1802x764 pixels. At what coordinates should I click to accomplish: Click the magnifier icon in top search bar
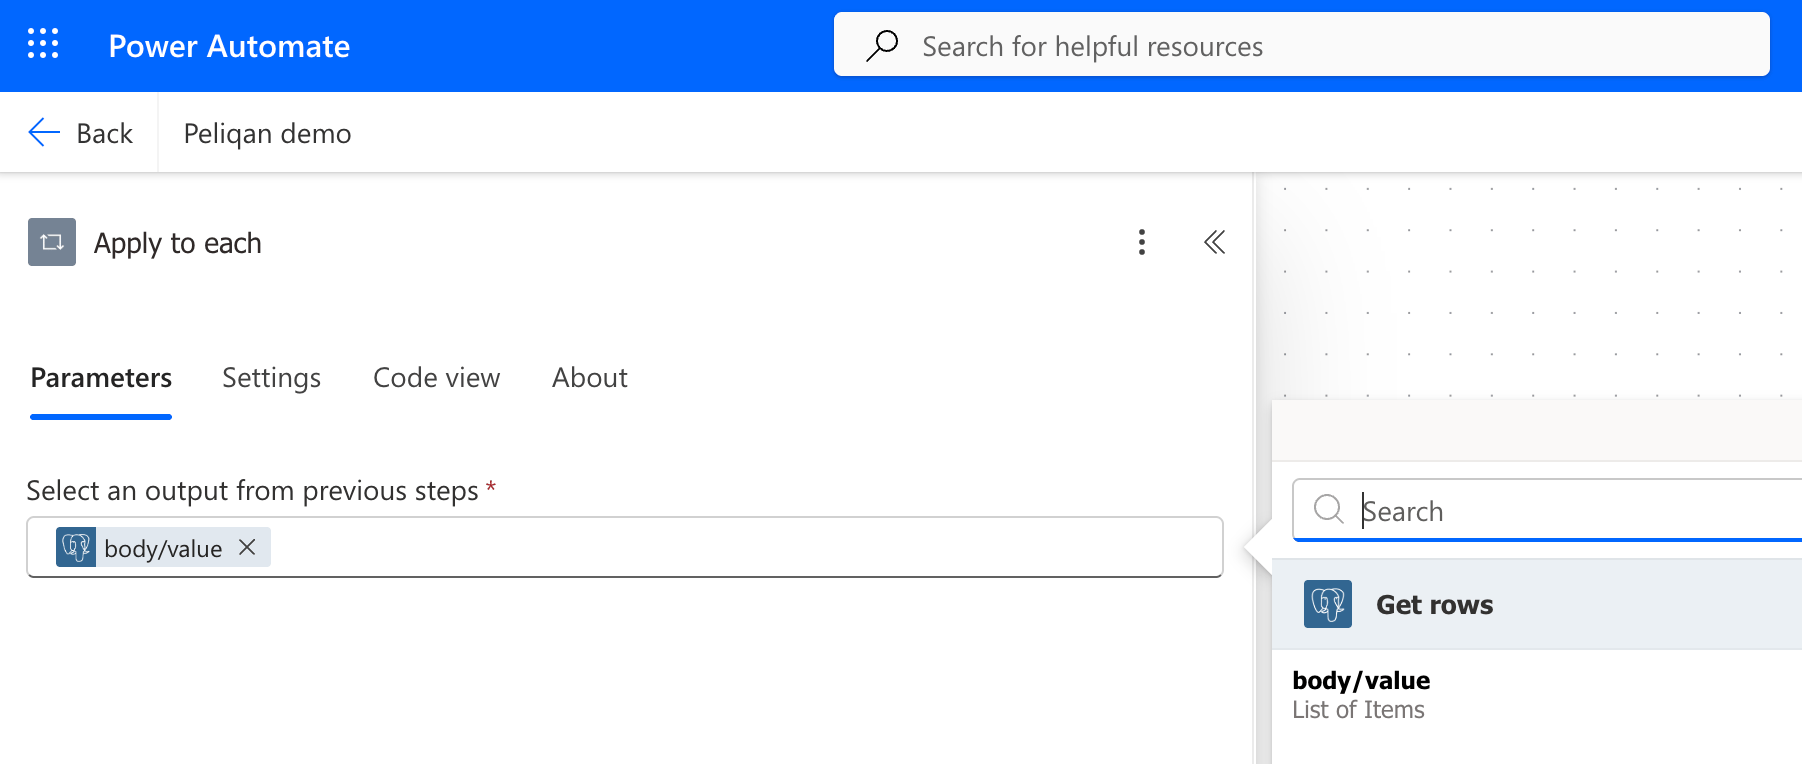pos(882,45)
